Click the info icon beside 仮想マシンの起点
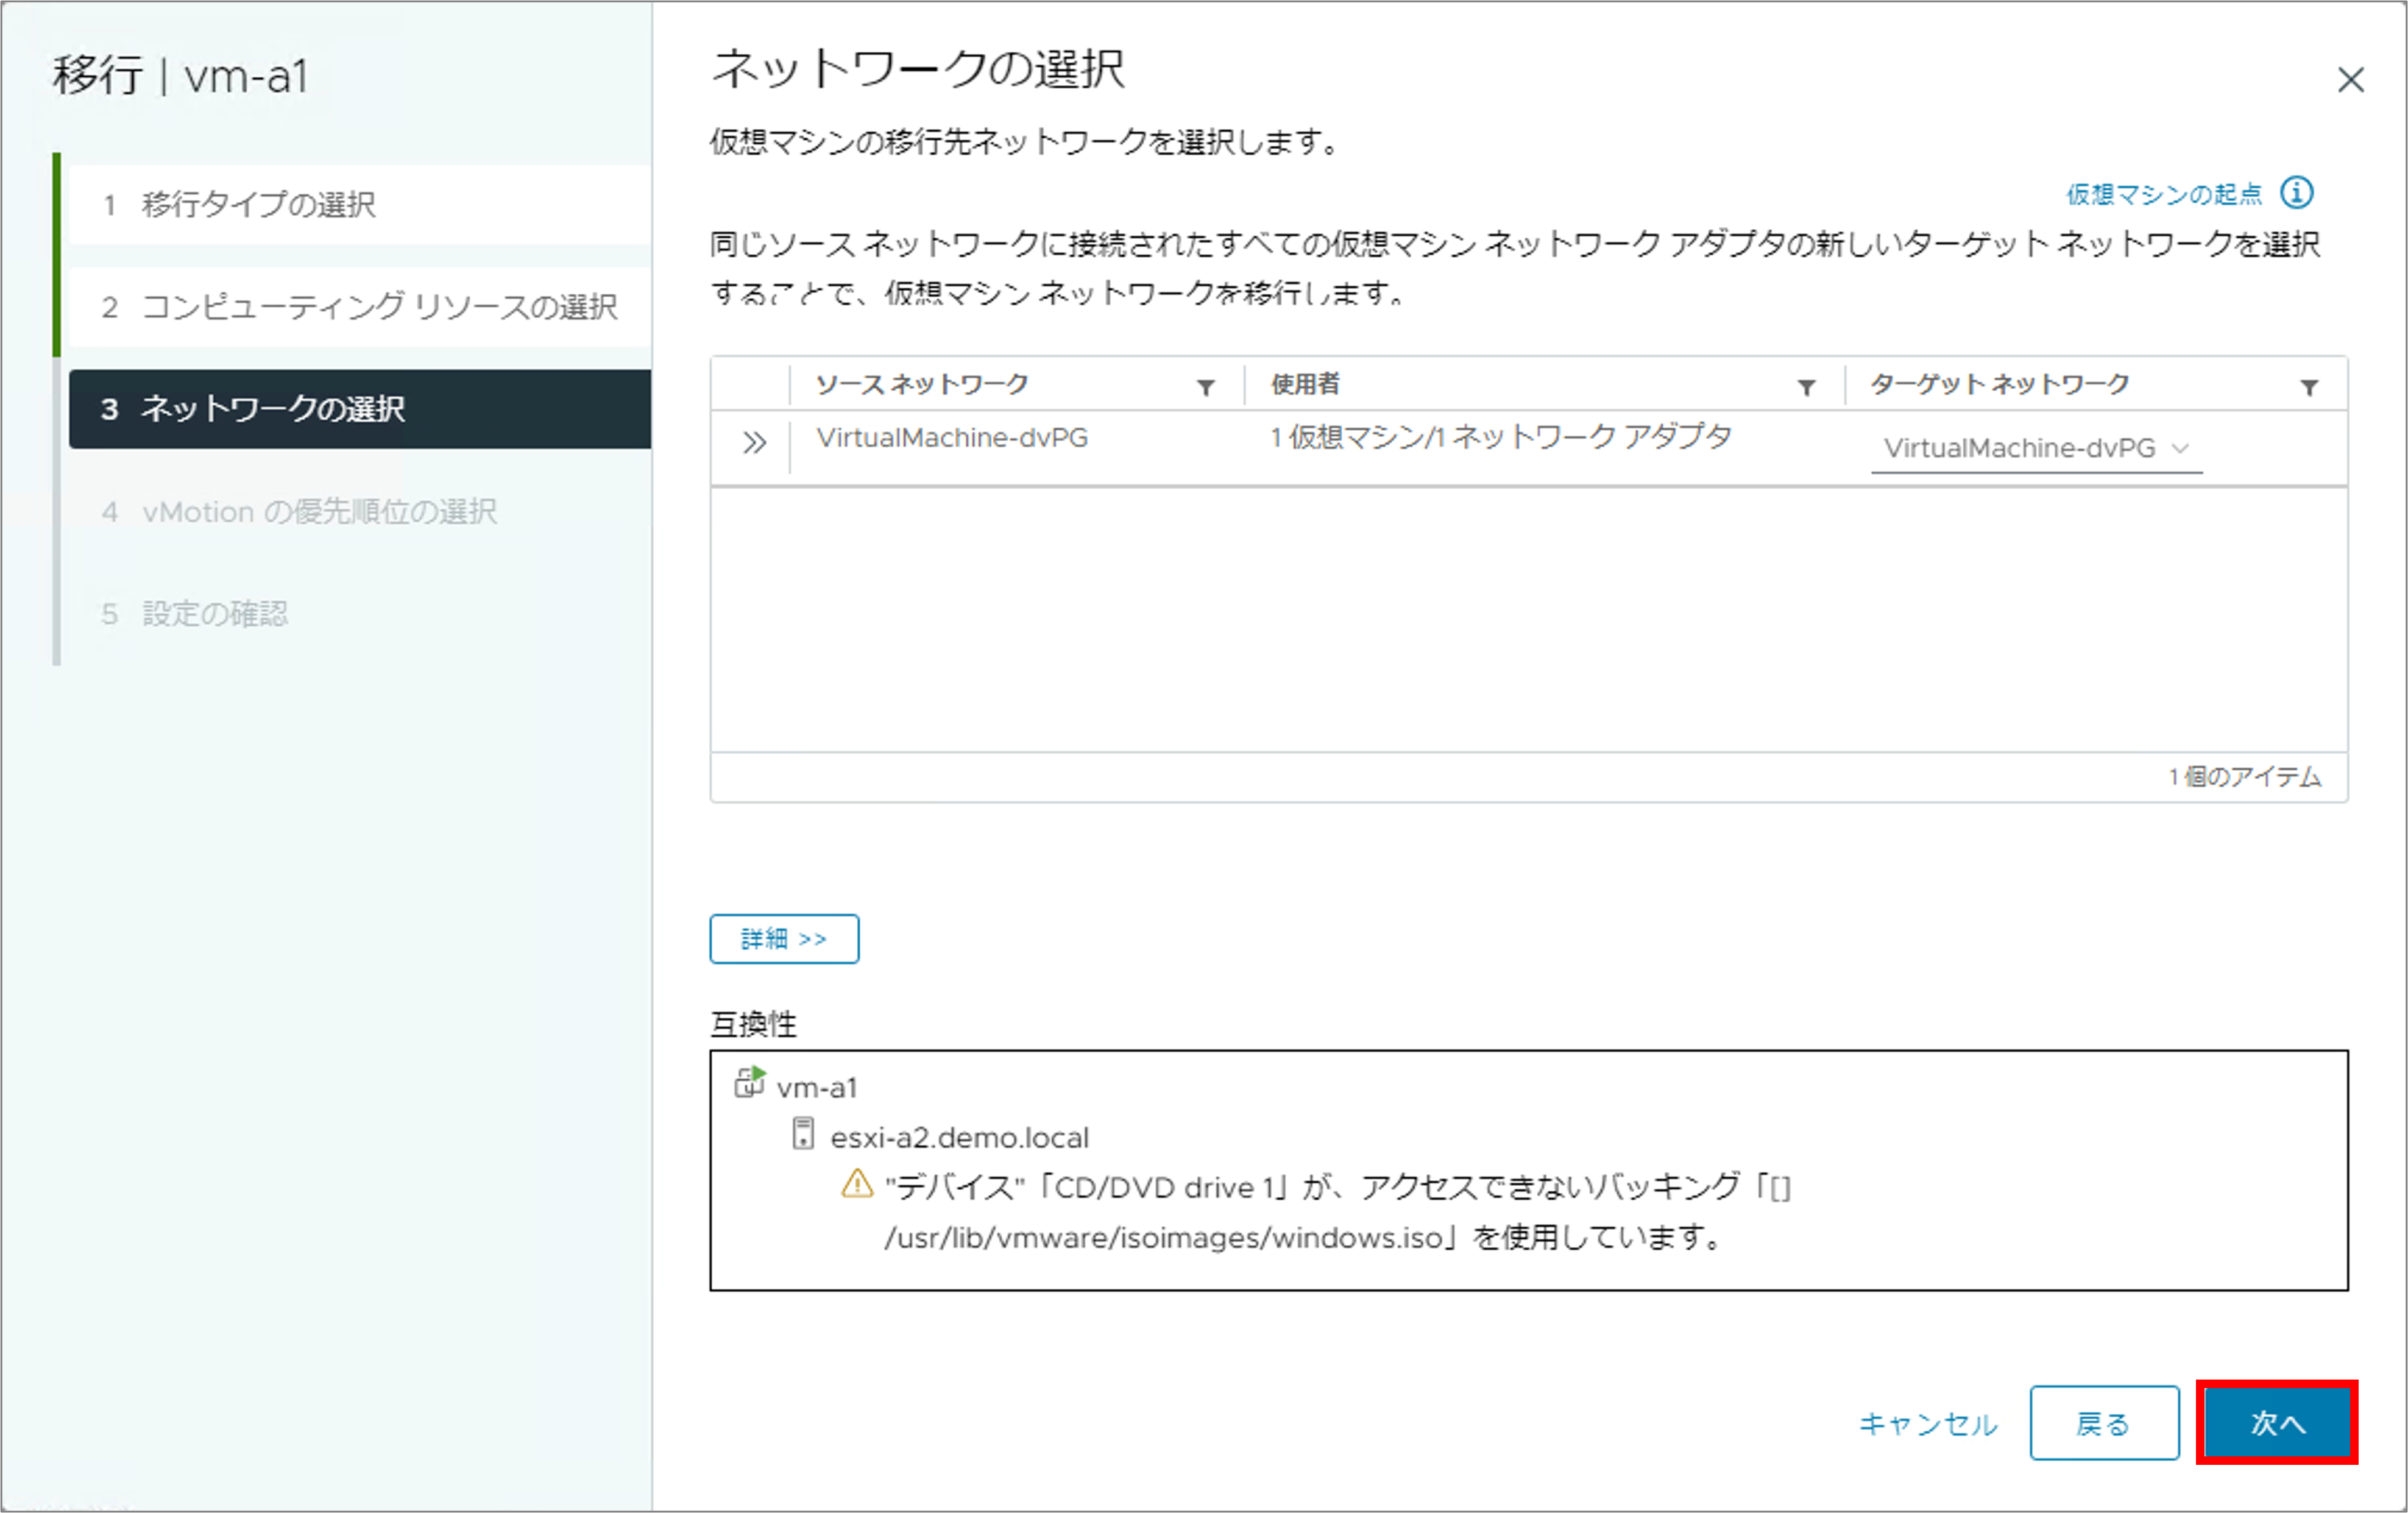 2296,192
